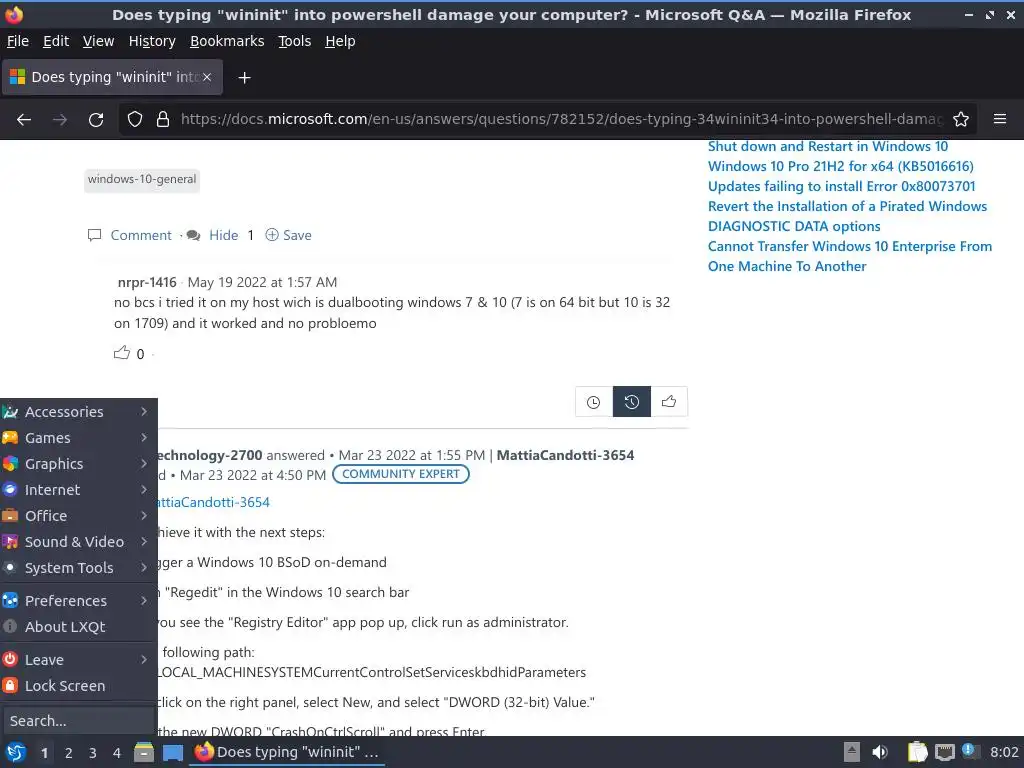Open the View menu
Screen dimensions: 1024x768
tap(99, 41)
